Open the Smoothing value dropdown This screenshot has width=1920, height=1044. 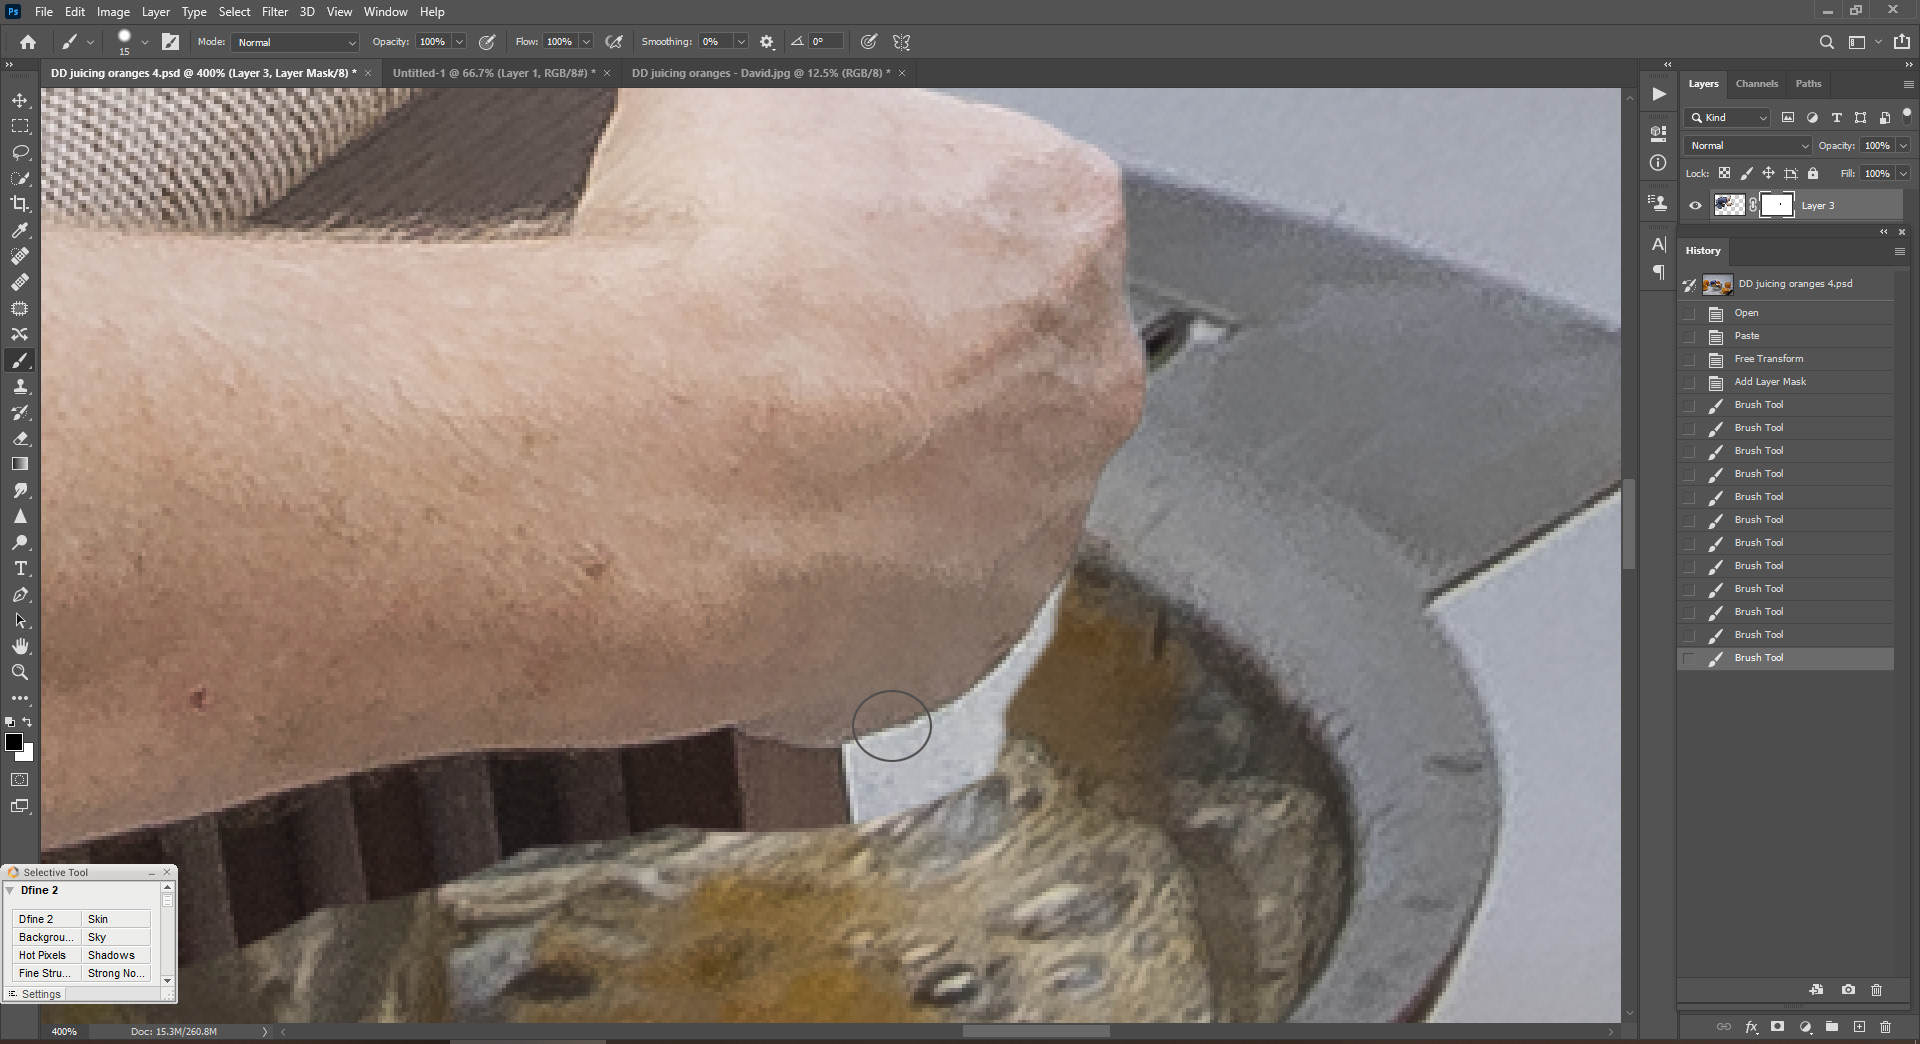pyautogui.click(x=741, y=42)
